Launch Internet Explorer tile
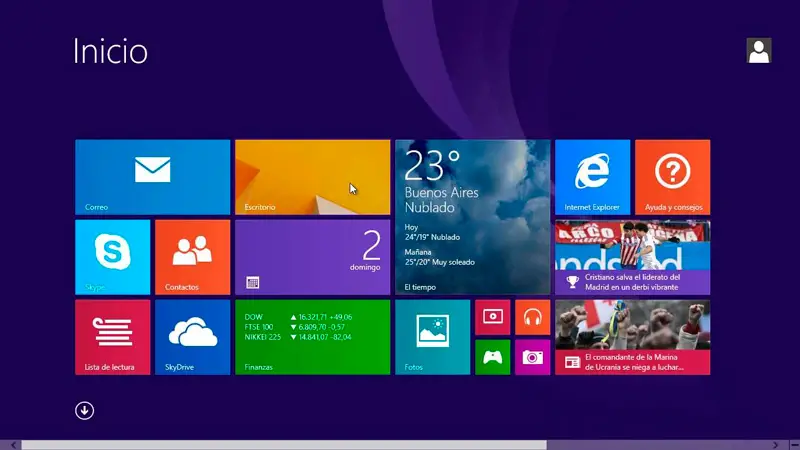 tap(592, 177)
